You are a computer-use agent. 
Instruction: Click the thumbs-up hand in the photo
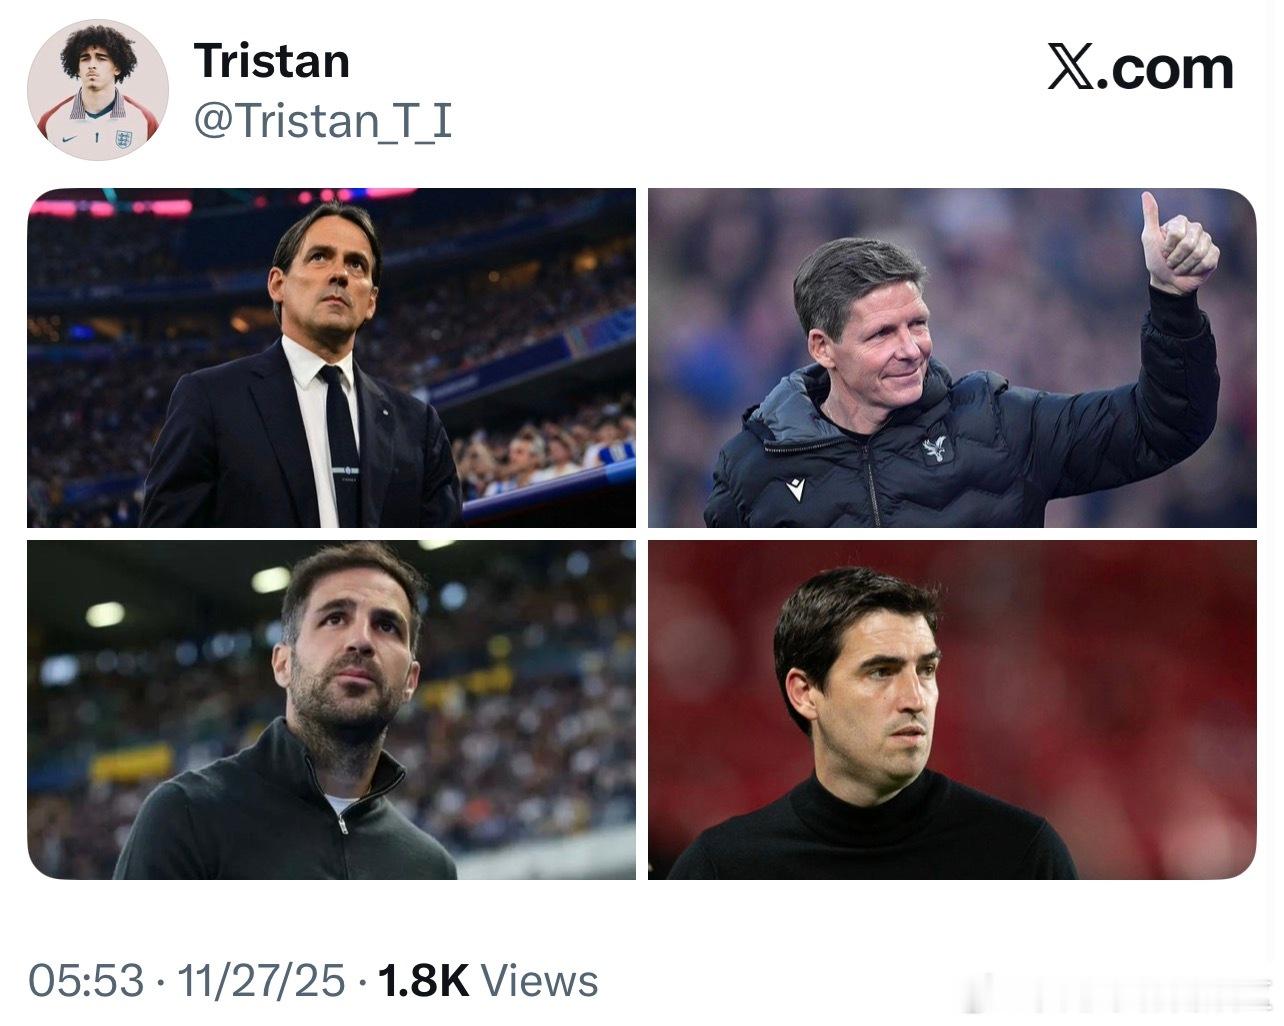pos(1181,244)
